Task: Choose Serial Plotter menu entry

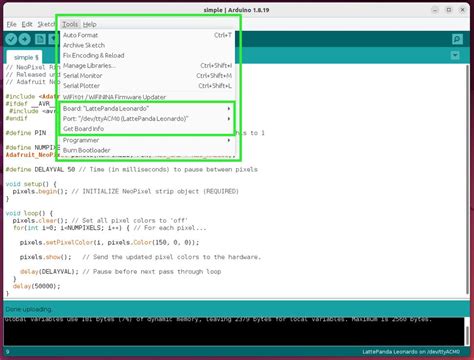Action: point(147,86)
